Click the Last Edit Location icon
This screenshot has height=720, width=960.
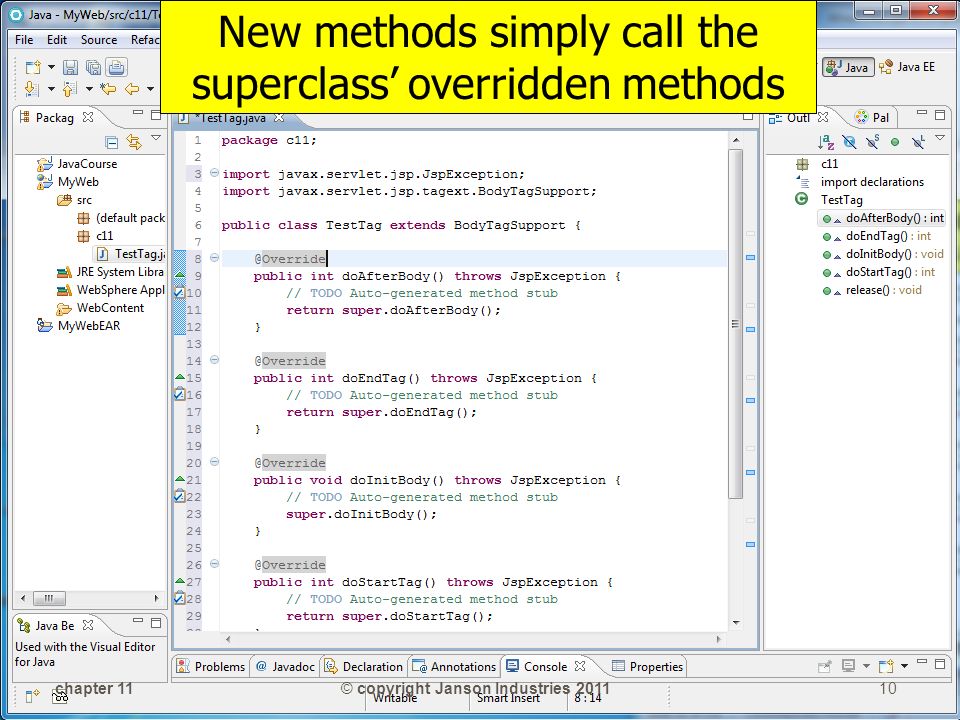coord(108,89)
